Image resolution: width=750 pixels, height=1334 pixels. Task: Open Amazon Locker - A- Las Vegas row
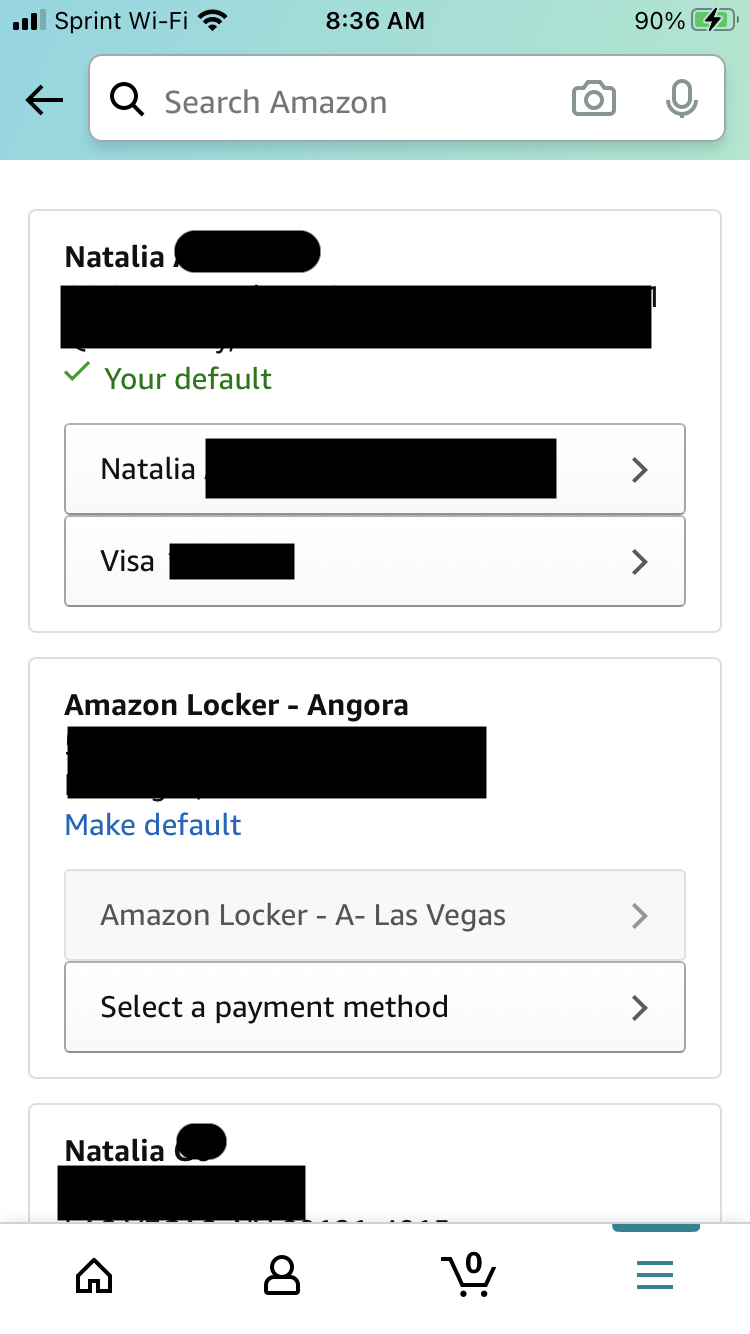[375, 915]
